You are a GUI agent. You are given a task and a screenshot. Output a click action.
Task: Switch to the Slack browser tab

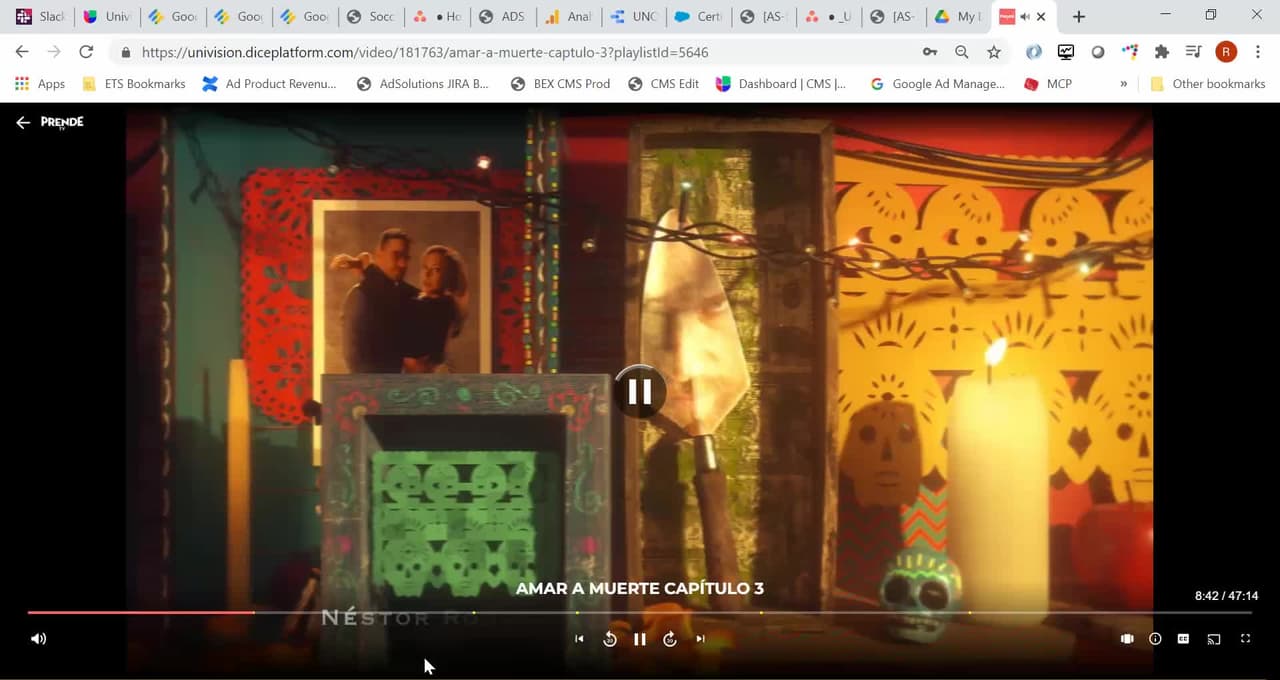pos(40,17)
